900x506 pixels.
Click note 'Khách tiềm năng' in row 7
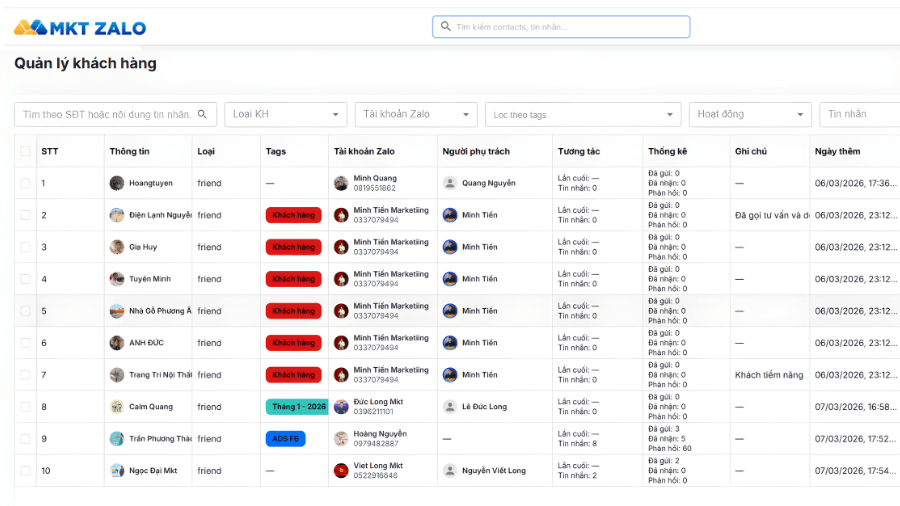[x=769, y=375]
